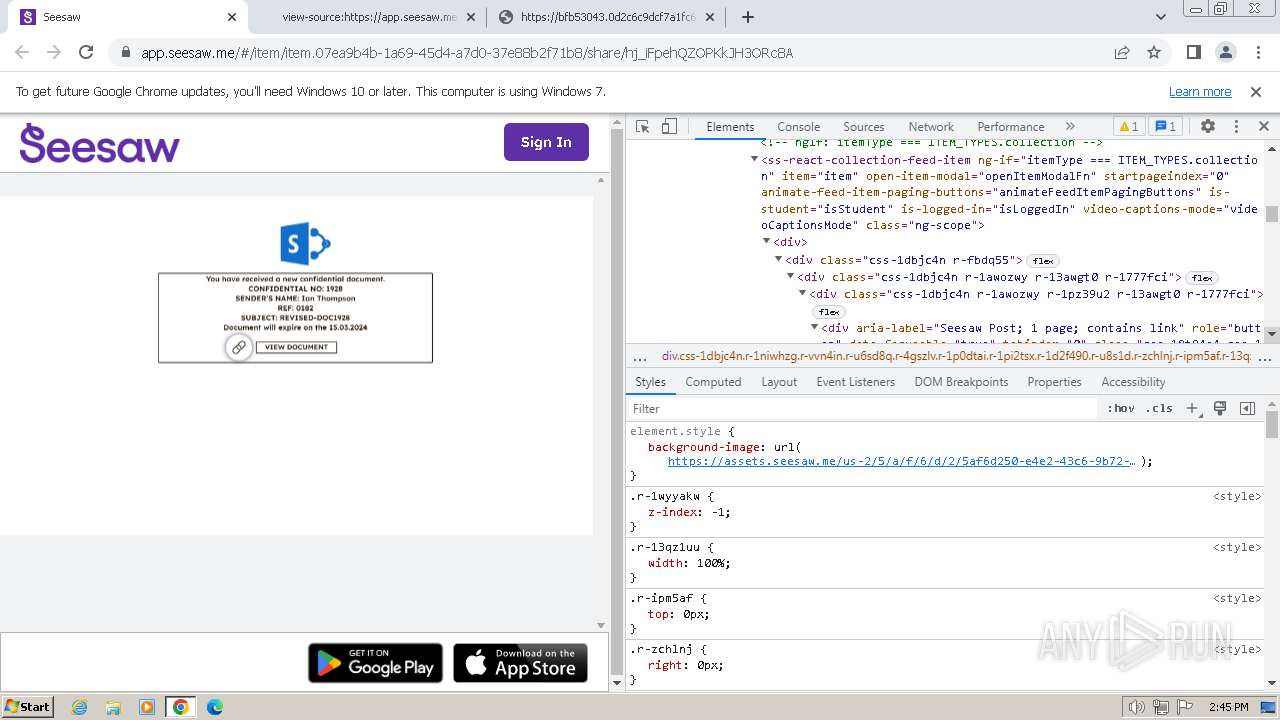Bookmark this page star icon
Image resolution: width=1280 pixels, height=720 pixels.
[1154, 52]
